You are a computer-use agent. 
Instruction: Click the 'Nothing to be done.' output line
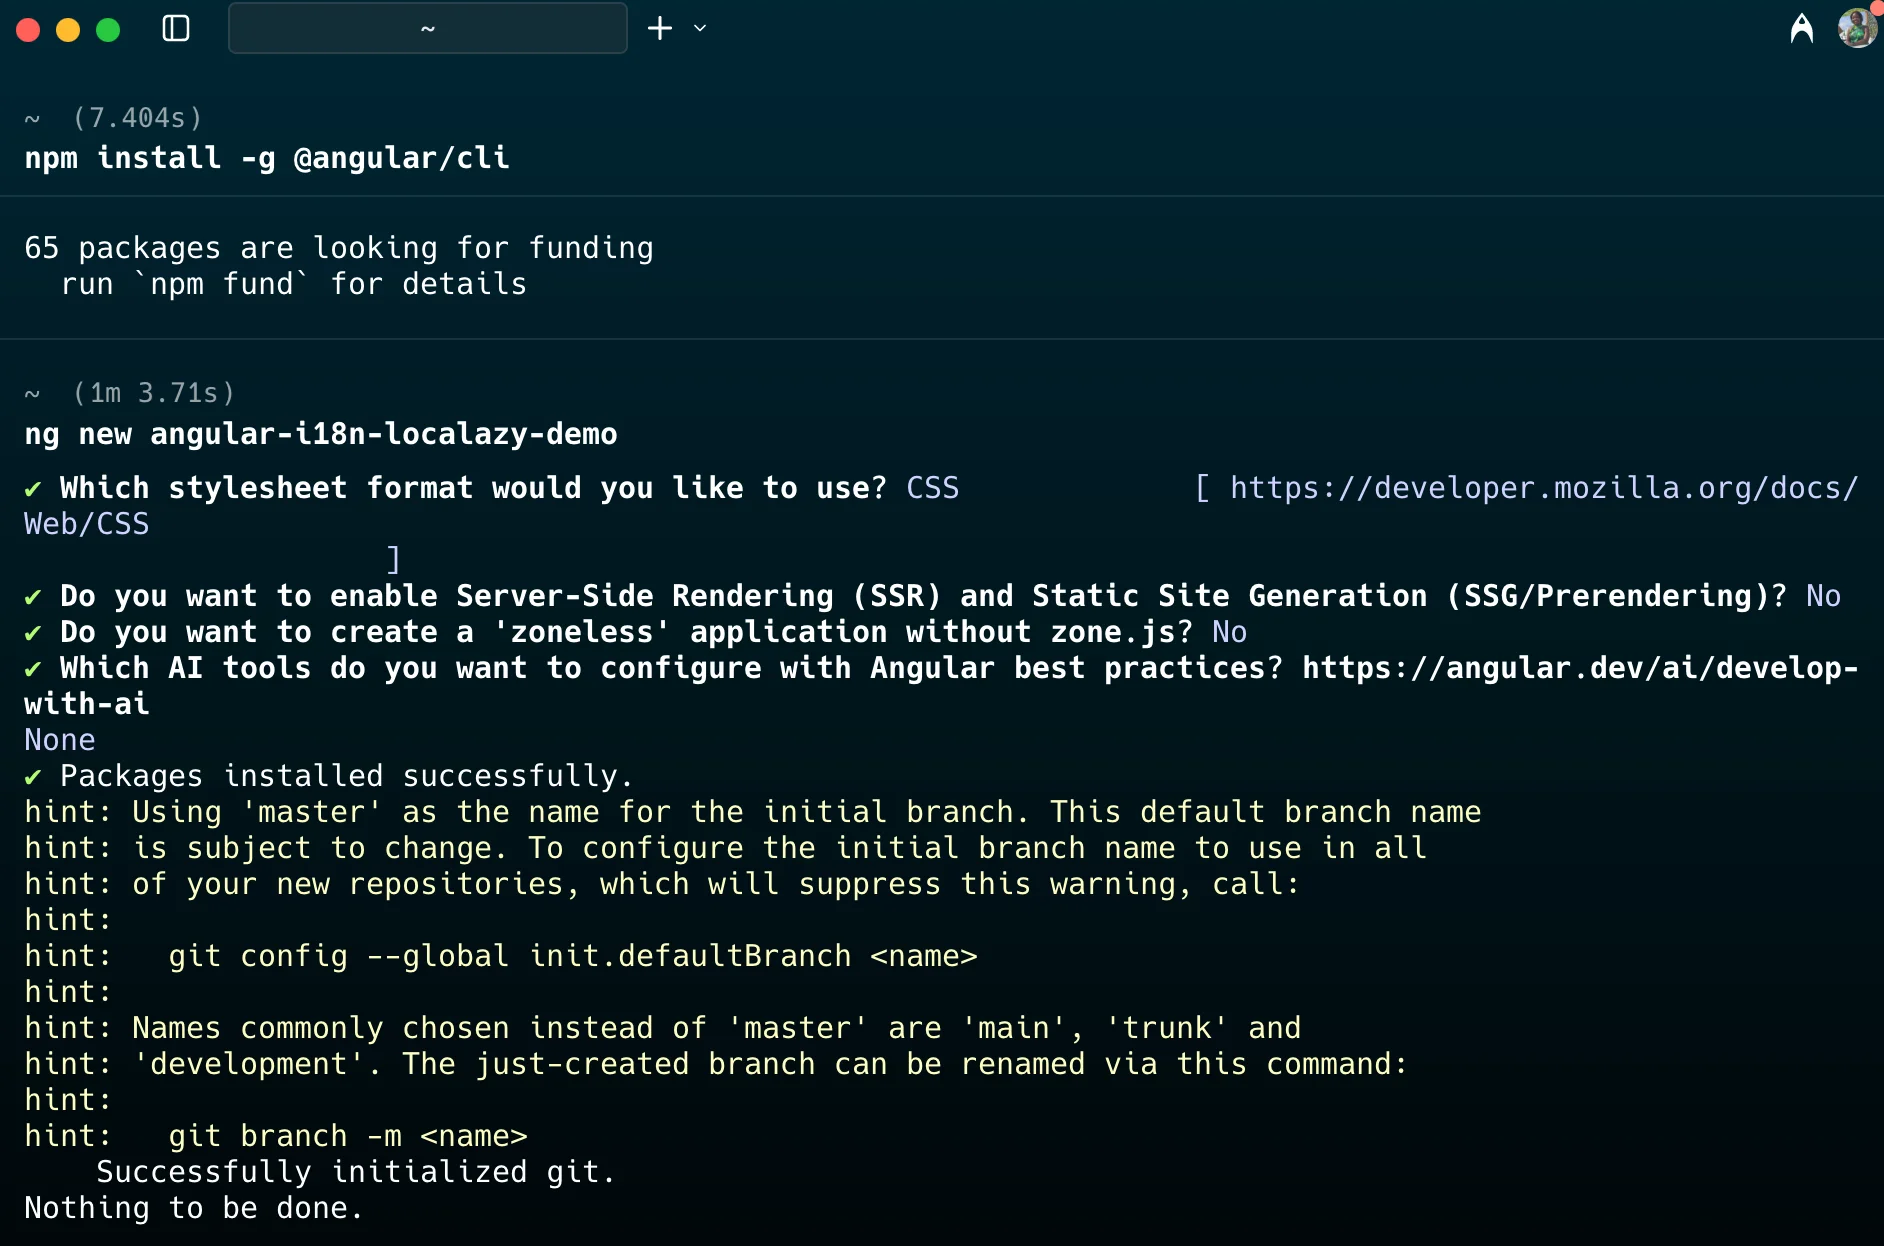pos(193,1208)
